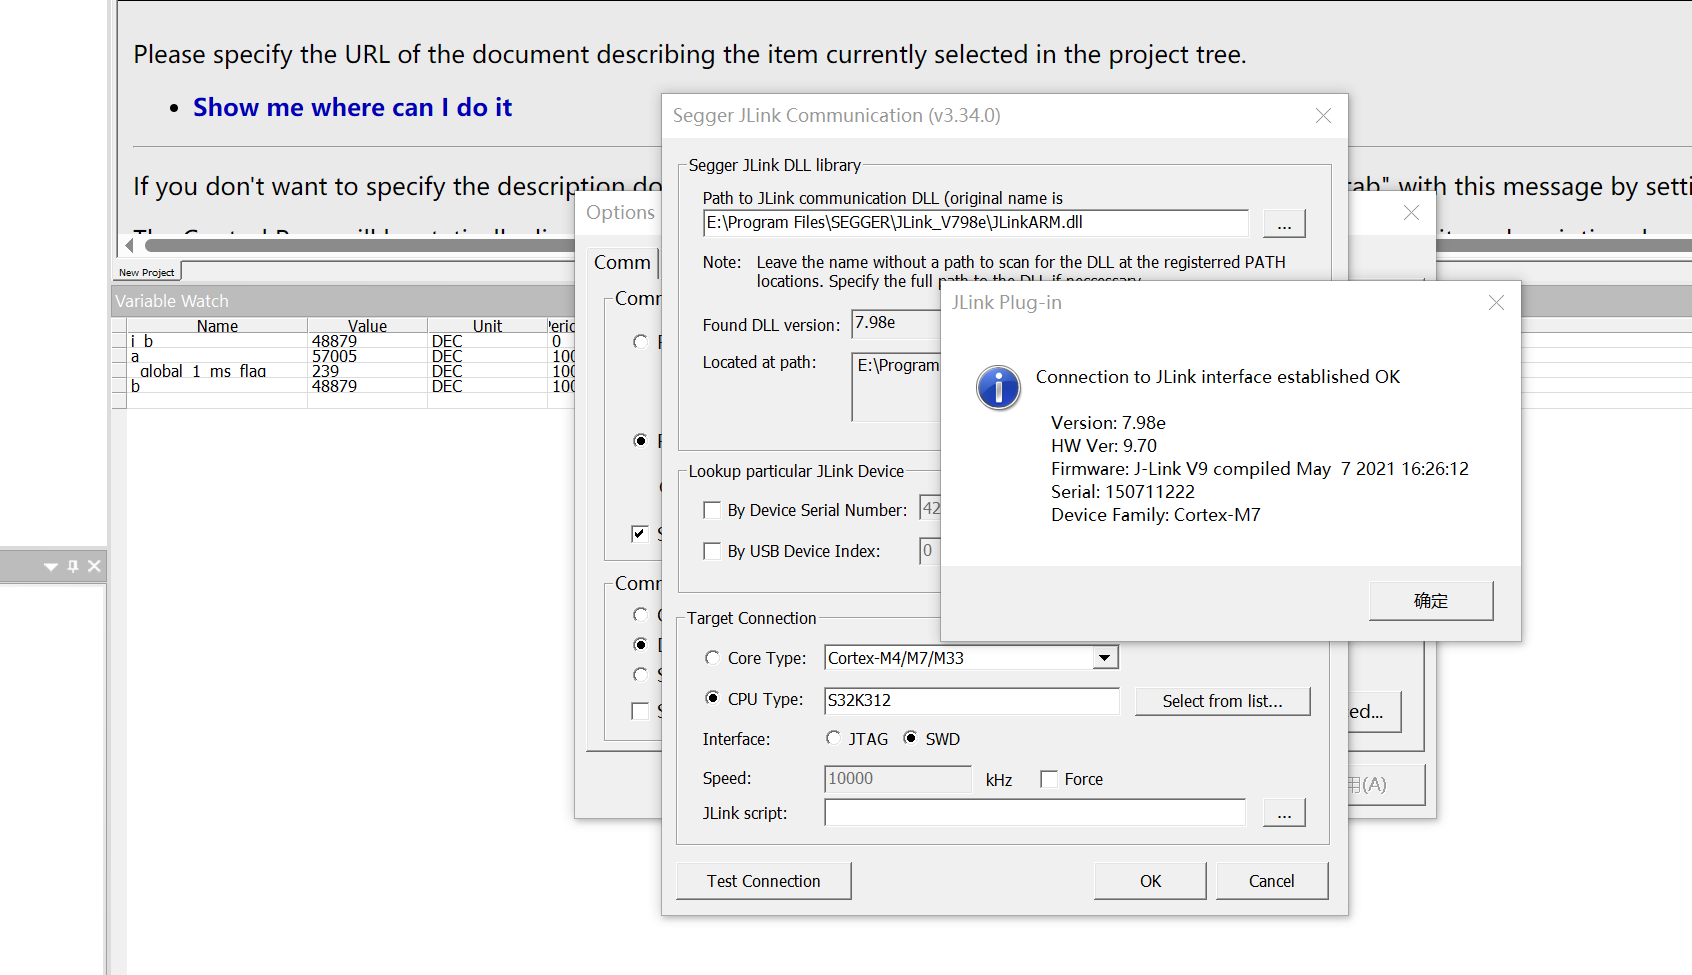The height and width of the screenshot is (975, 1692).
Task: Select the Core Type radio button
Action: (712, 657)
